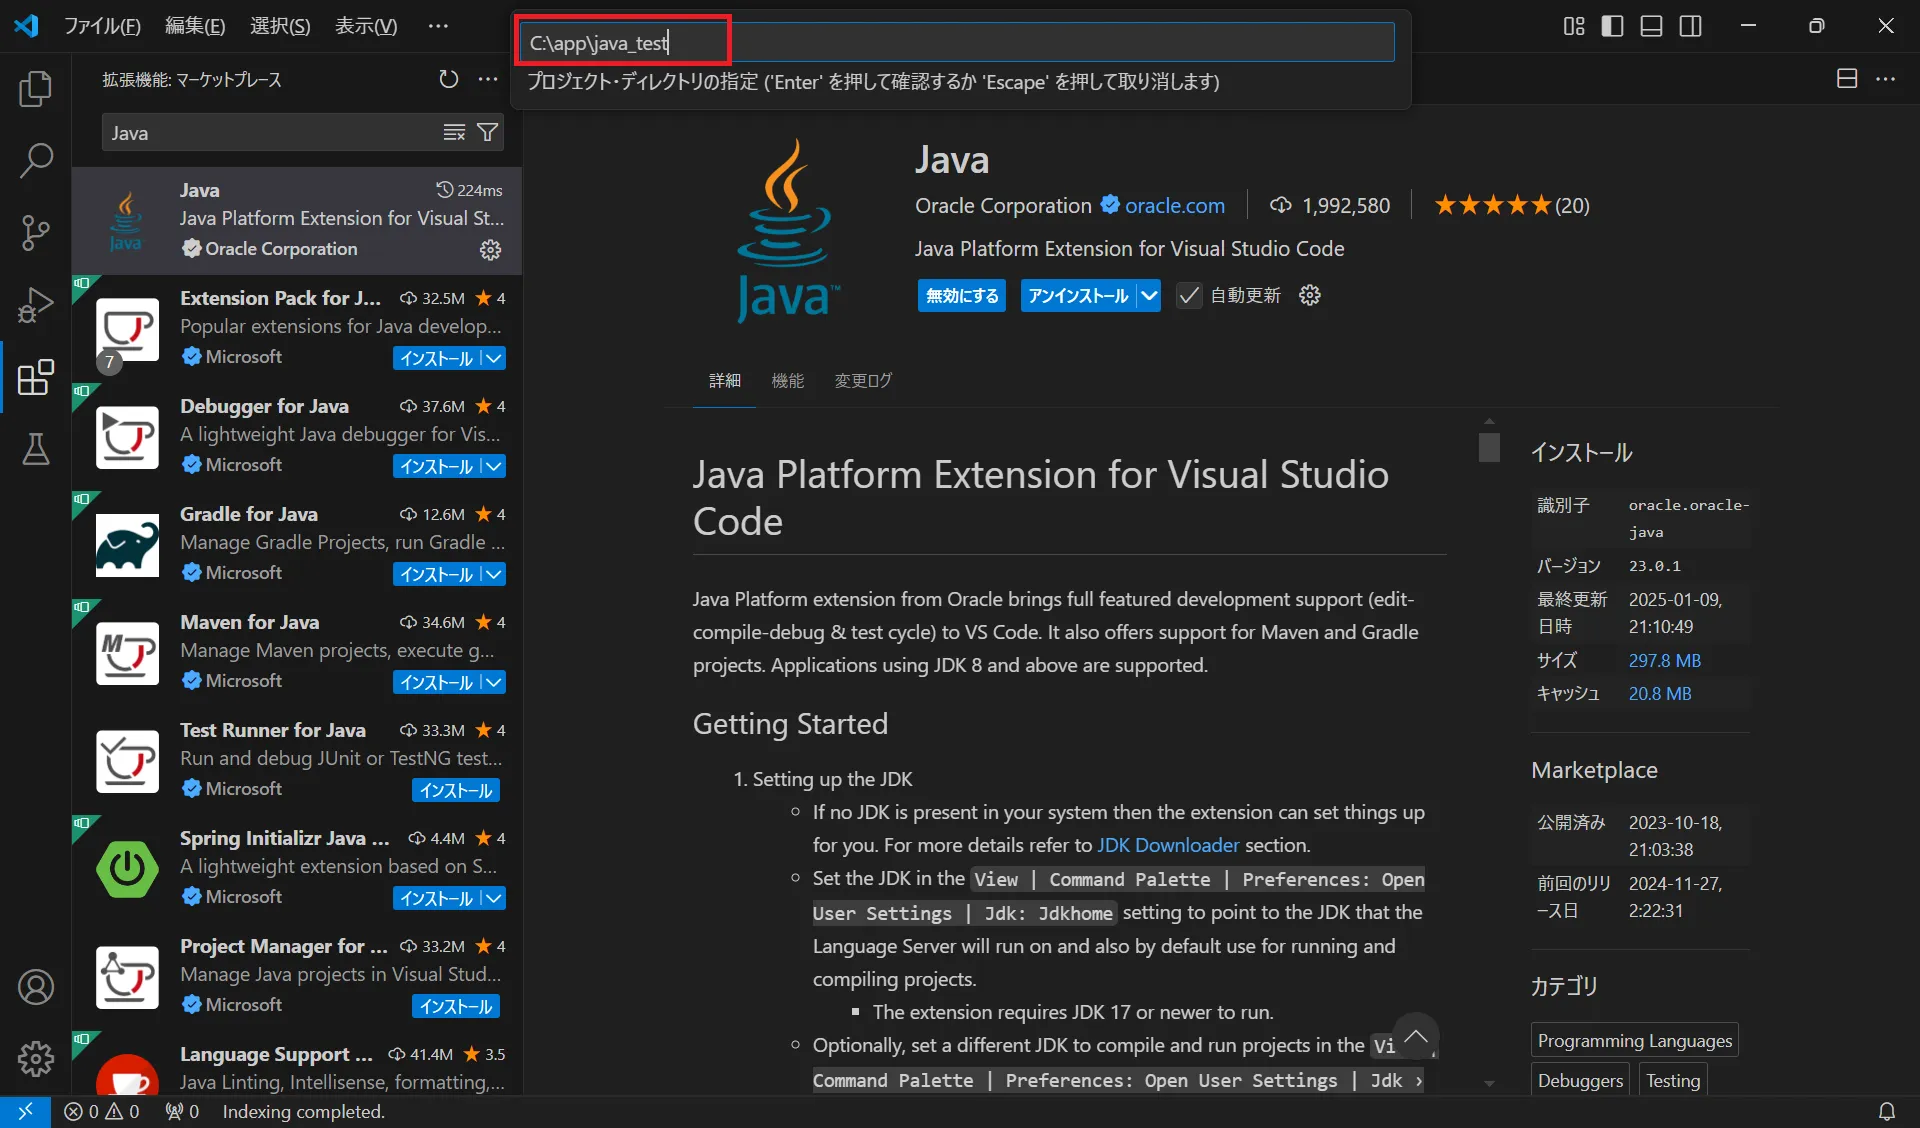Open the extension filter funnel
This screenshot has height=1128, width=1920.
point(488,133)
